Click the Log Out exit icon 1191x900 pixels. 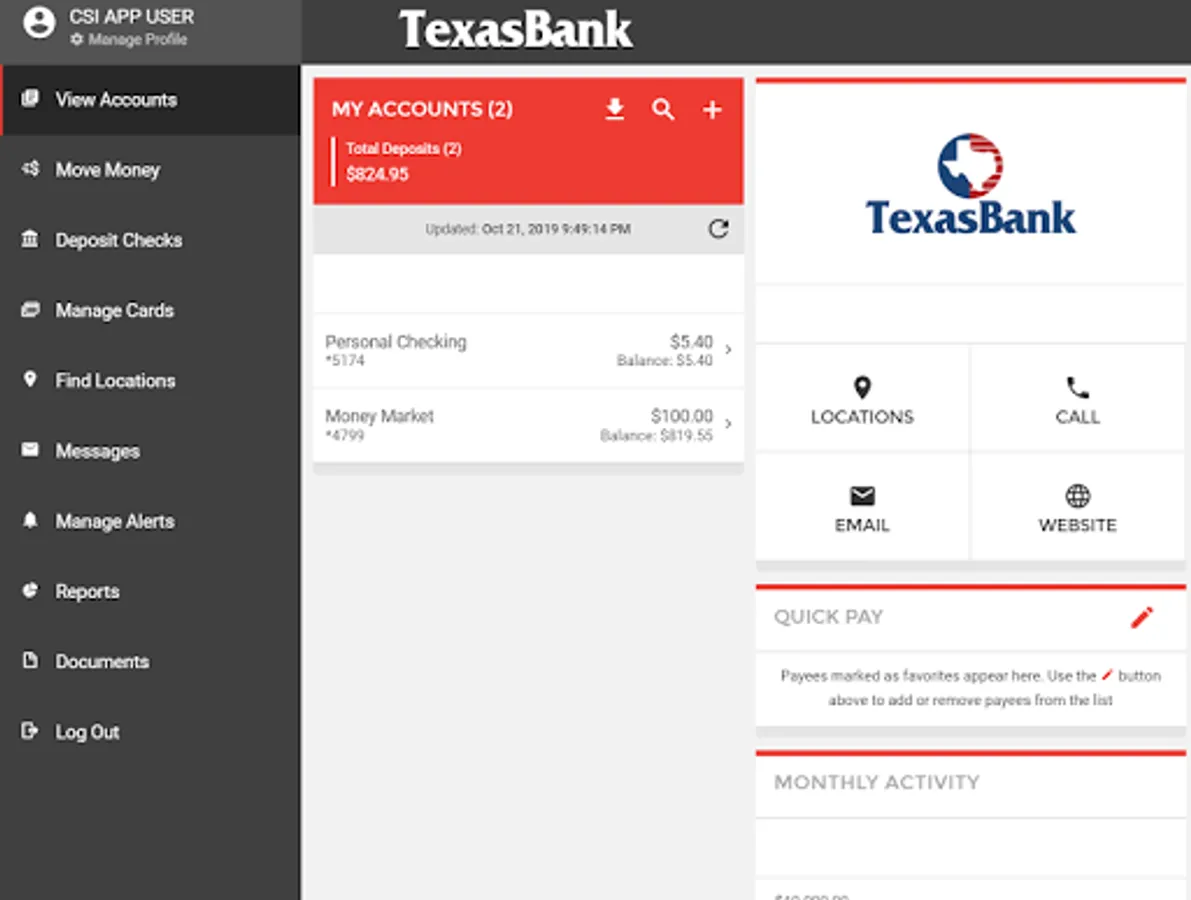click(30, 731)
